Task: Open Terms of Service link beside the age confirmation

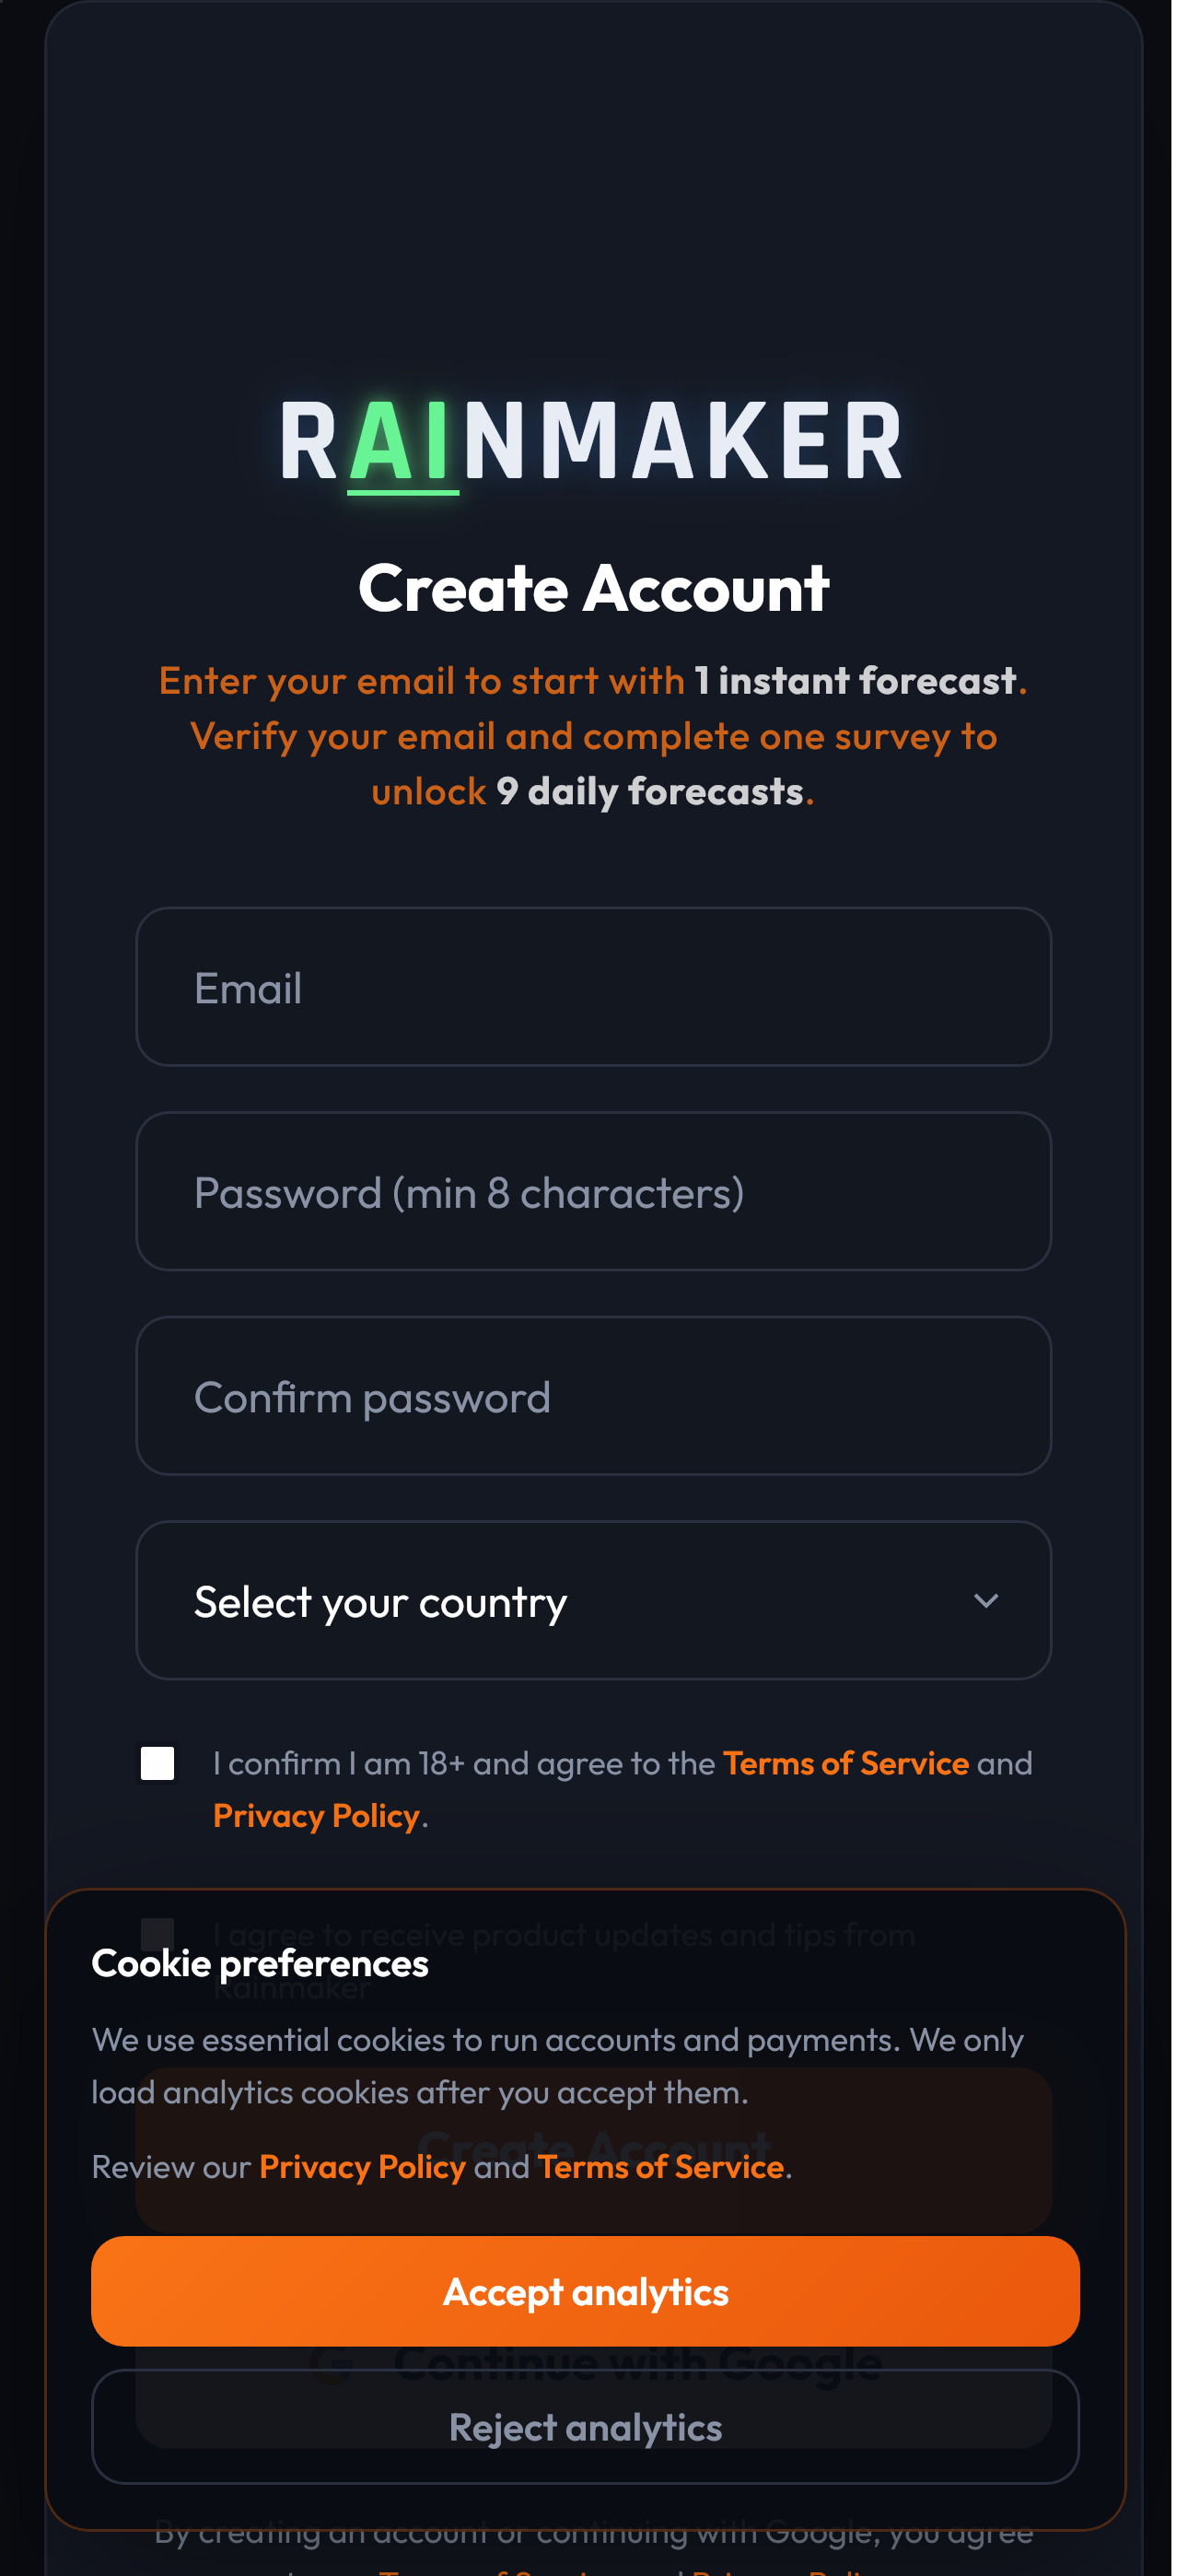Action: pyautogui.click(x=845, y=1763)
